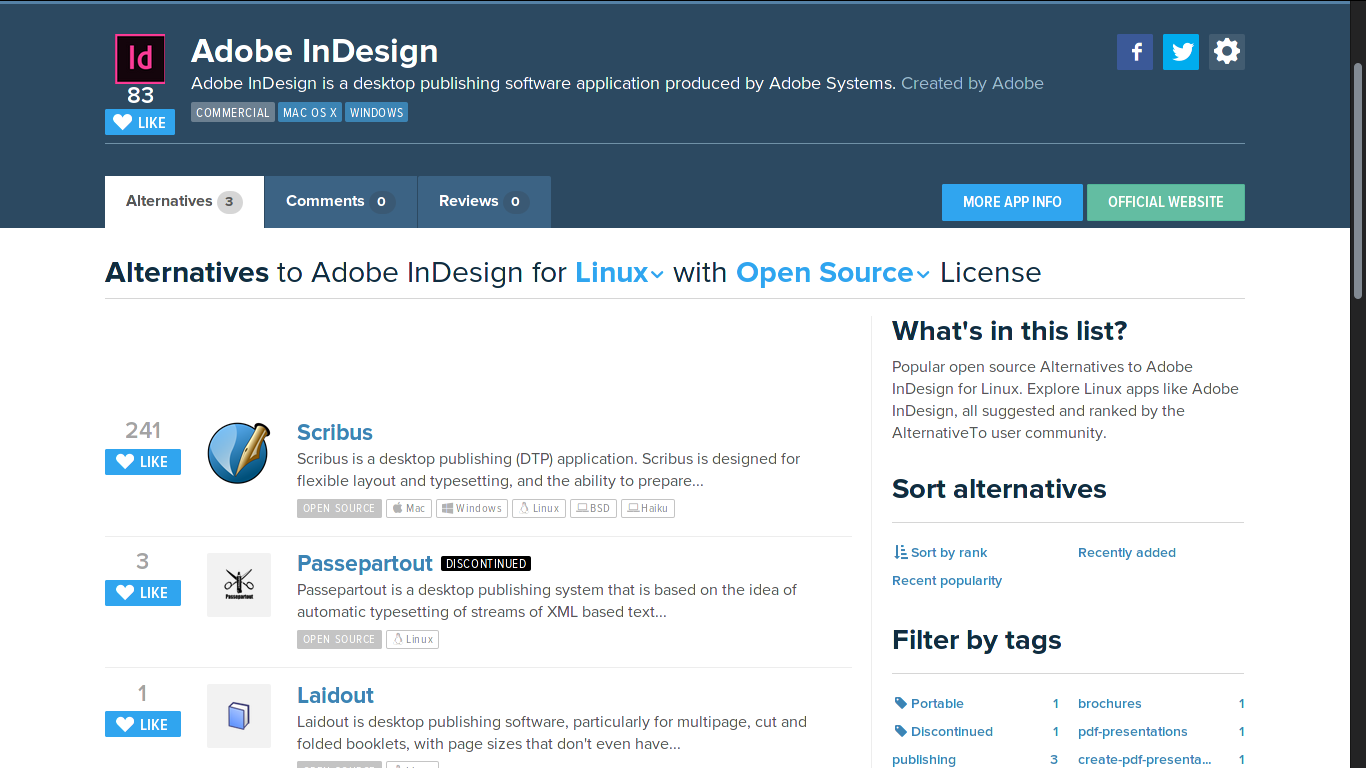
Task: Click the WINDOWS tag in header
Action: 377,113
